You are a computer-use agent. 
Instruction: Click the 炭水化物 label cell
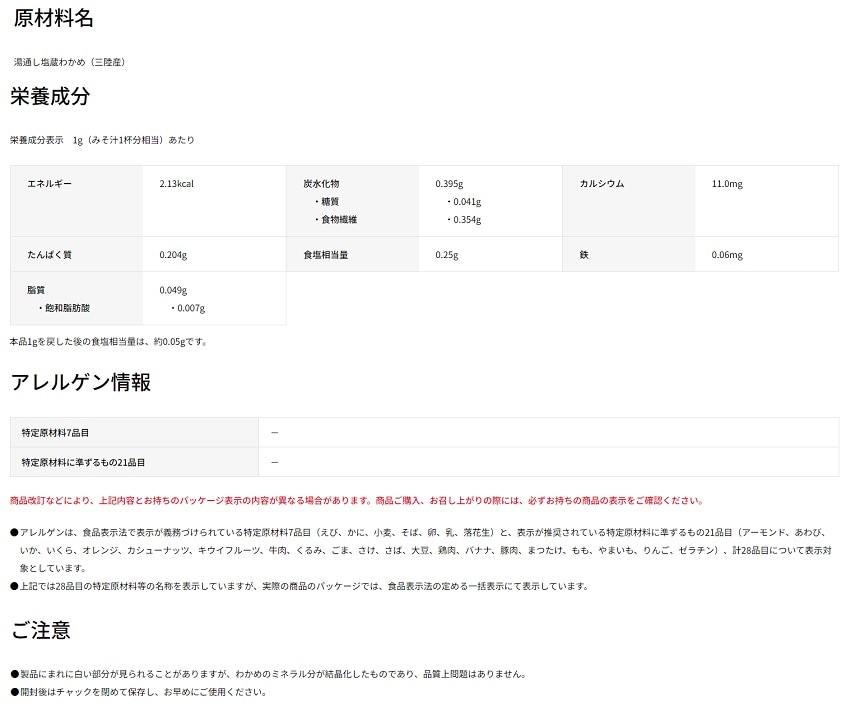321,184
